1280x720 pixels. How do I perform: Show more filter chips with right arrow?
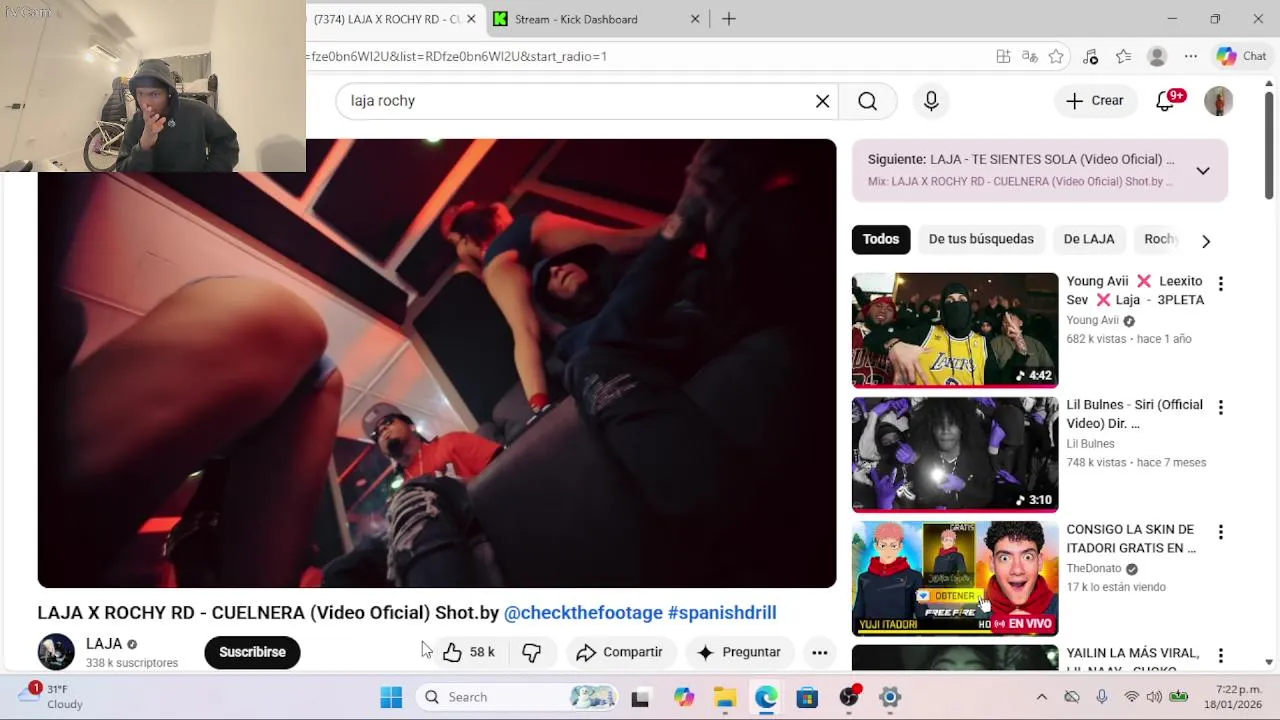(x=1205, y=241)
